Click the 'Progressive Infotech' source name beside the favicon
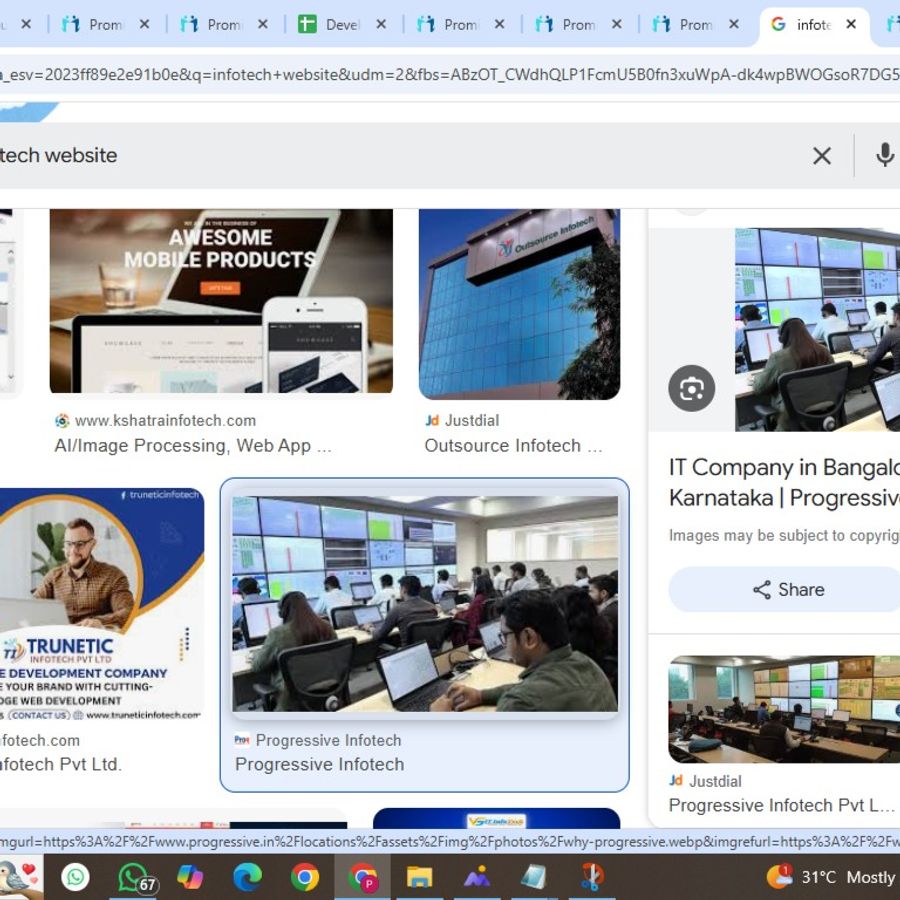900x900 pixels. 328,740
